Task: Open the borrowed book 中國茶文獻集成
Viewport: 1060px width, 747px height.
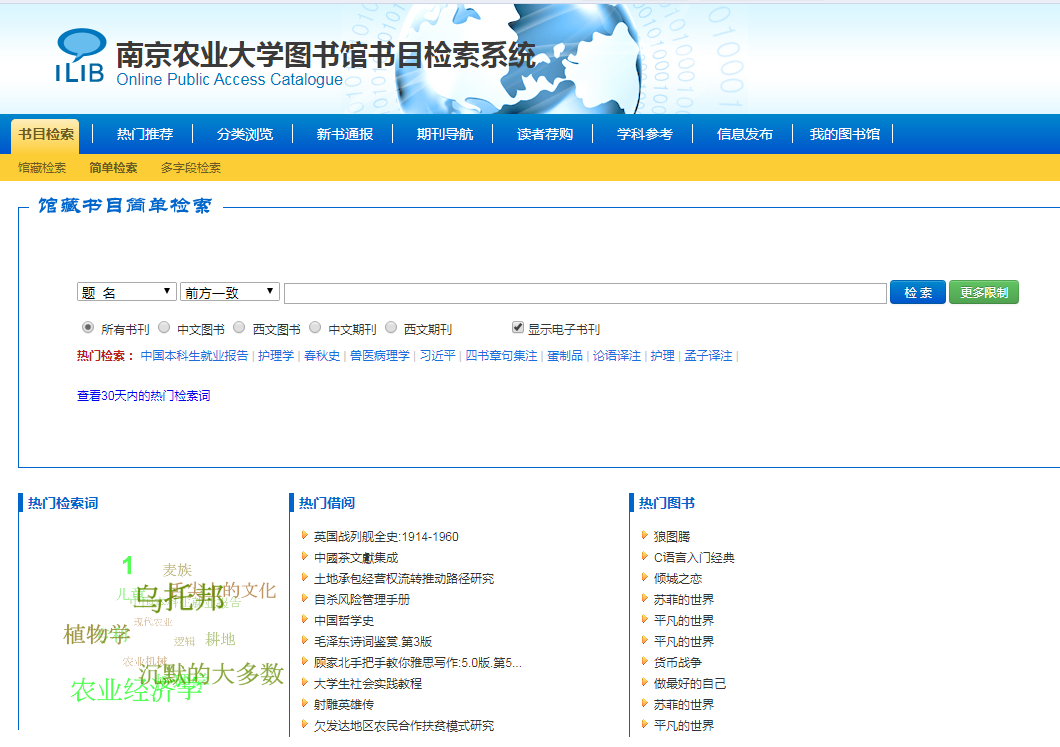Action: (x=356, y=558)
